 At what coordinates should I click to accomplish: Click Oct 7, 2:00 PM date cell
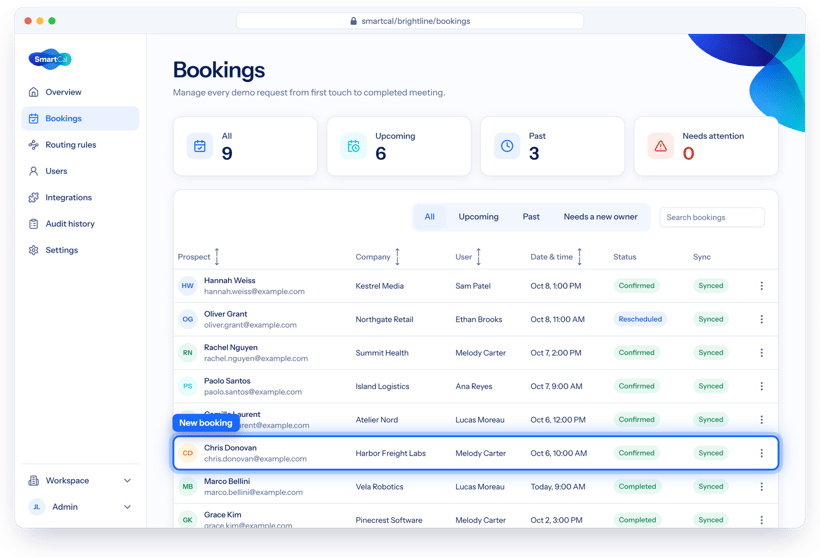click(556, 353)
